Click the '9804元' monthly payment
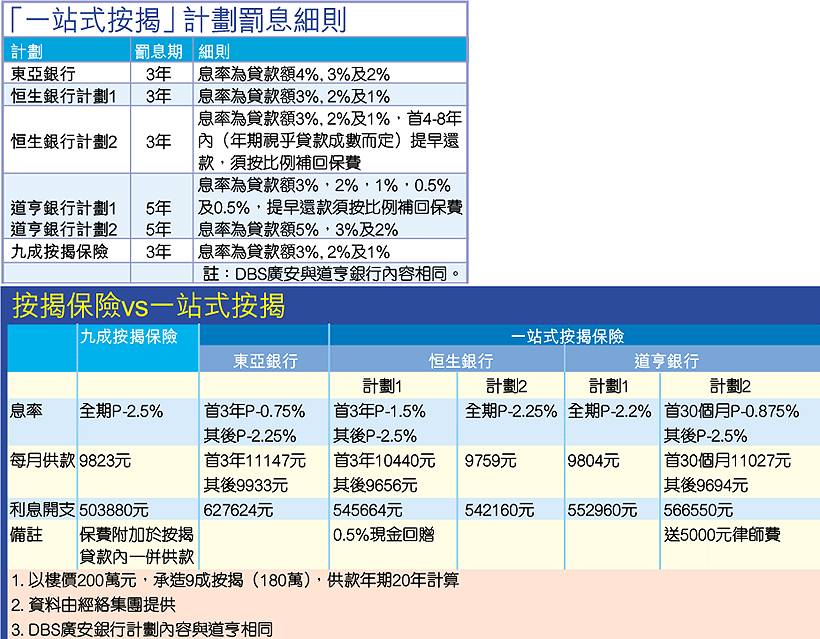This screenshot has width=820, height=639. click(594, 460)
